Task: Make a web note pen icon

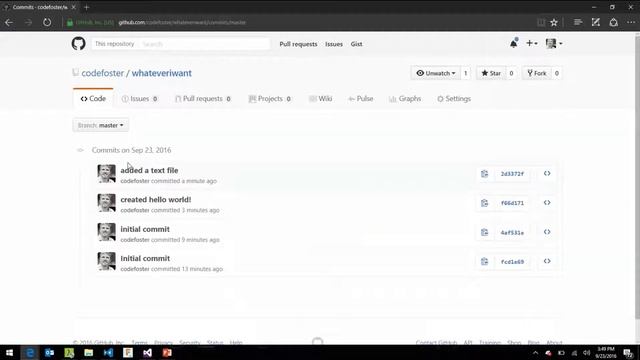Action: pos(596,22)
